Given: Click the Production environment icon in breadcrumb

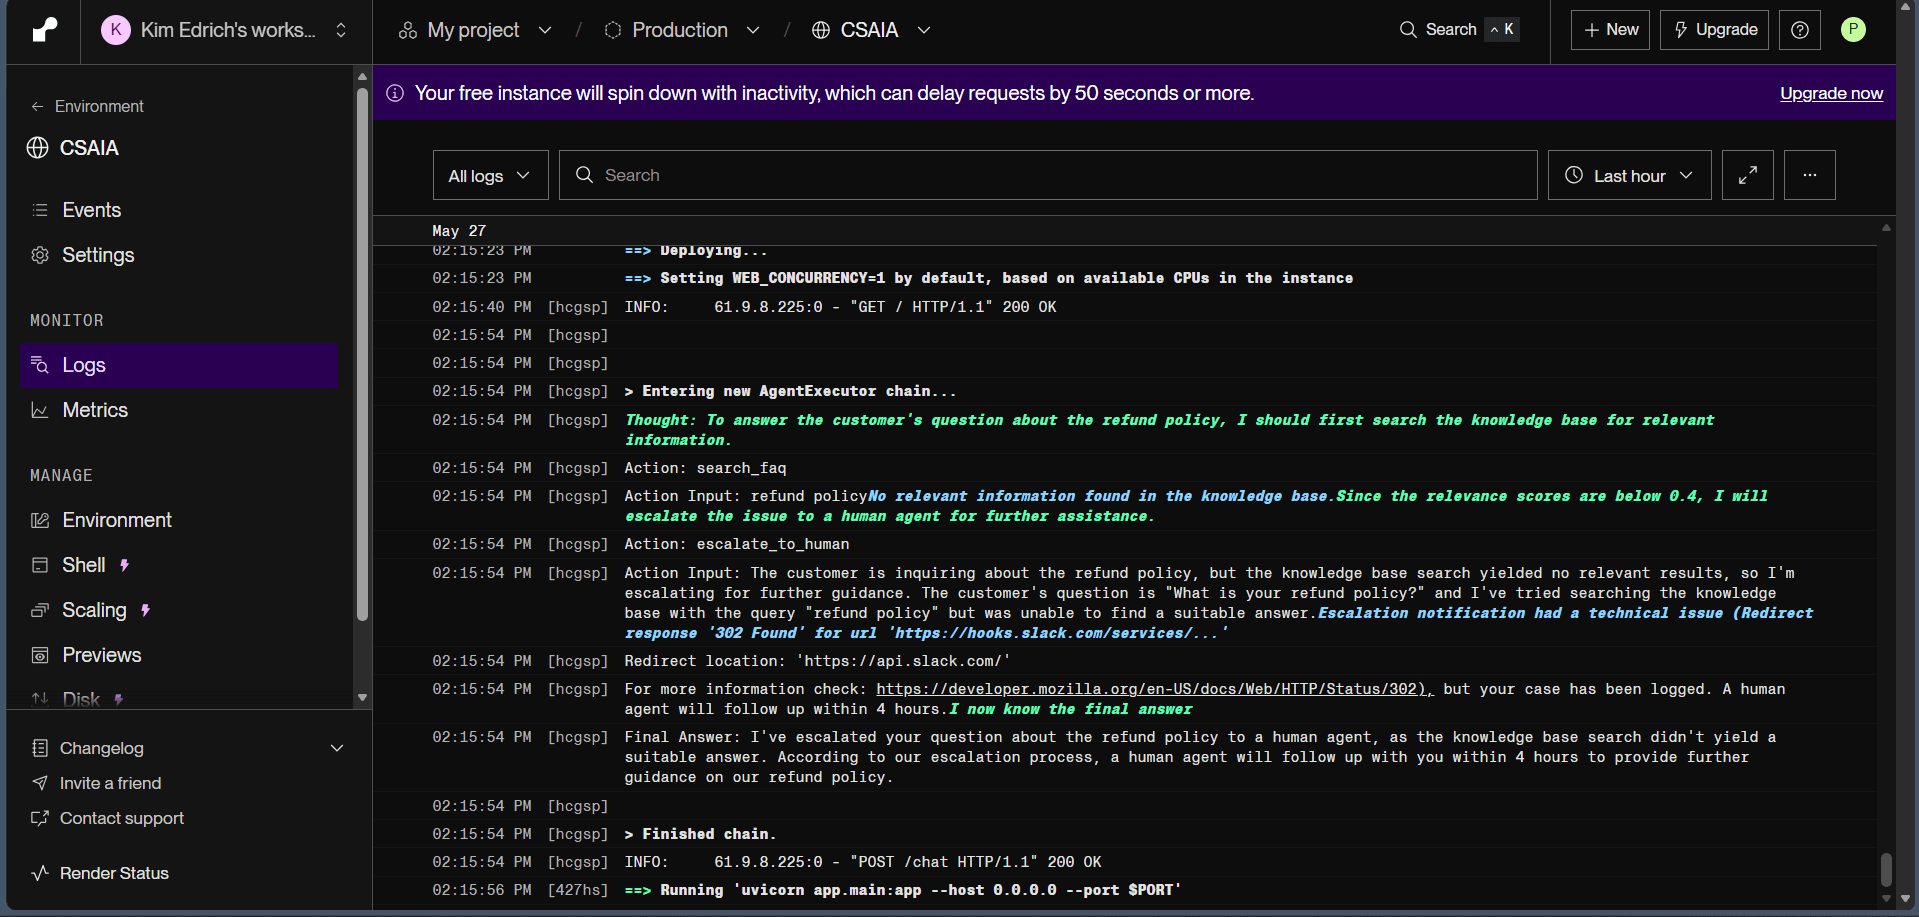Looking at the screenshot, I should 613,30.
